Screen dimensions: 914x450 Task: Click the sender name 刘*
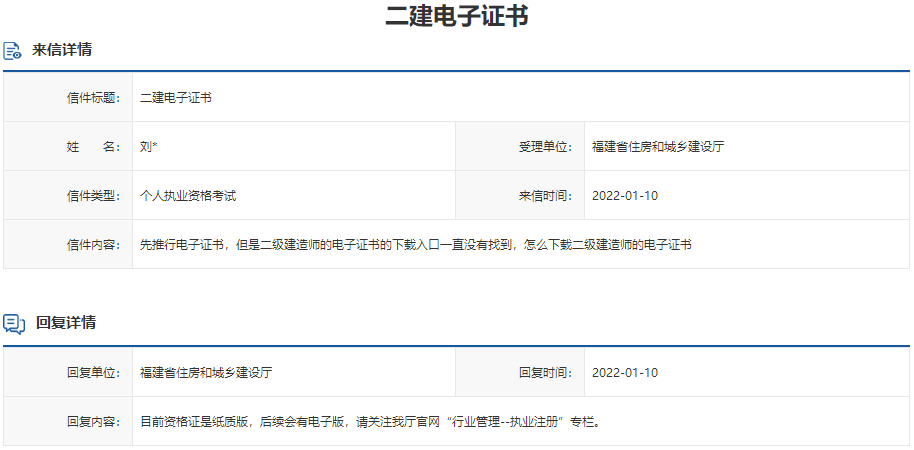(149, 147)
